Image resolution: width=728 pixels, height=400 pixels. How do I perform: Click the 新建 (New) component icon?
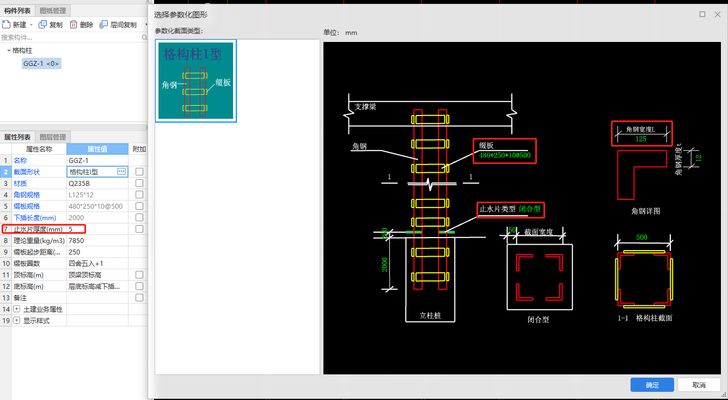(x=8, y=24)
